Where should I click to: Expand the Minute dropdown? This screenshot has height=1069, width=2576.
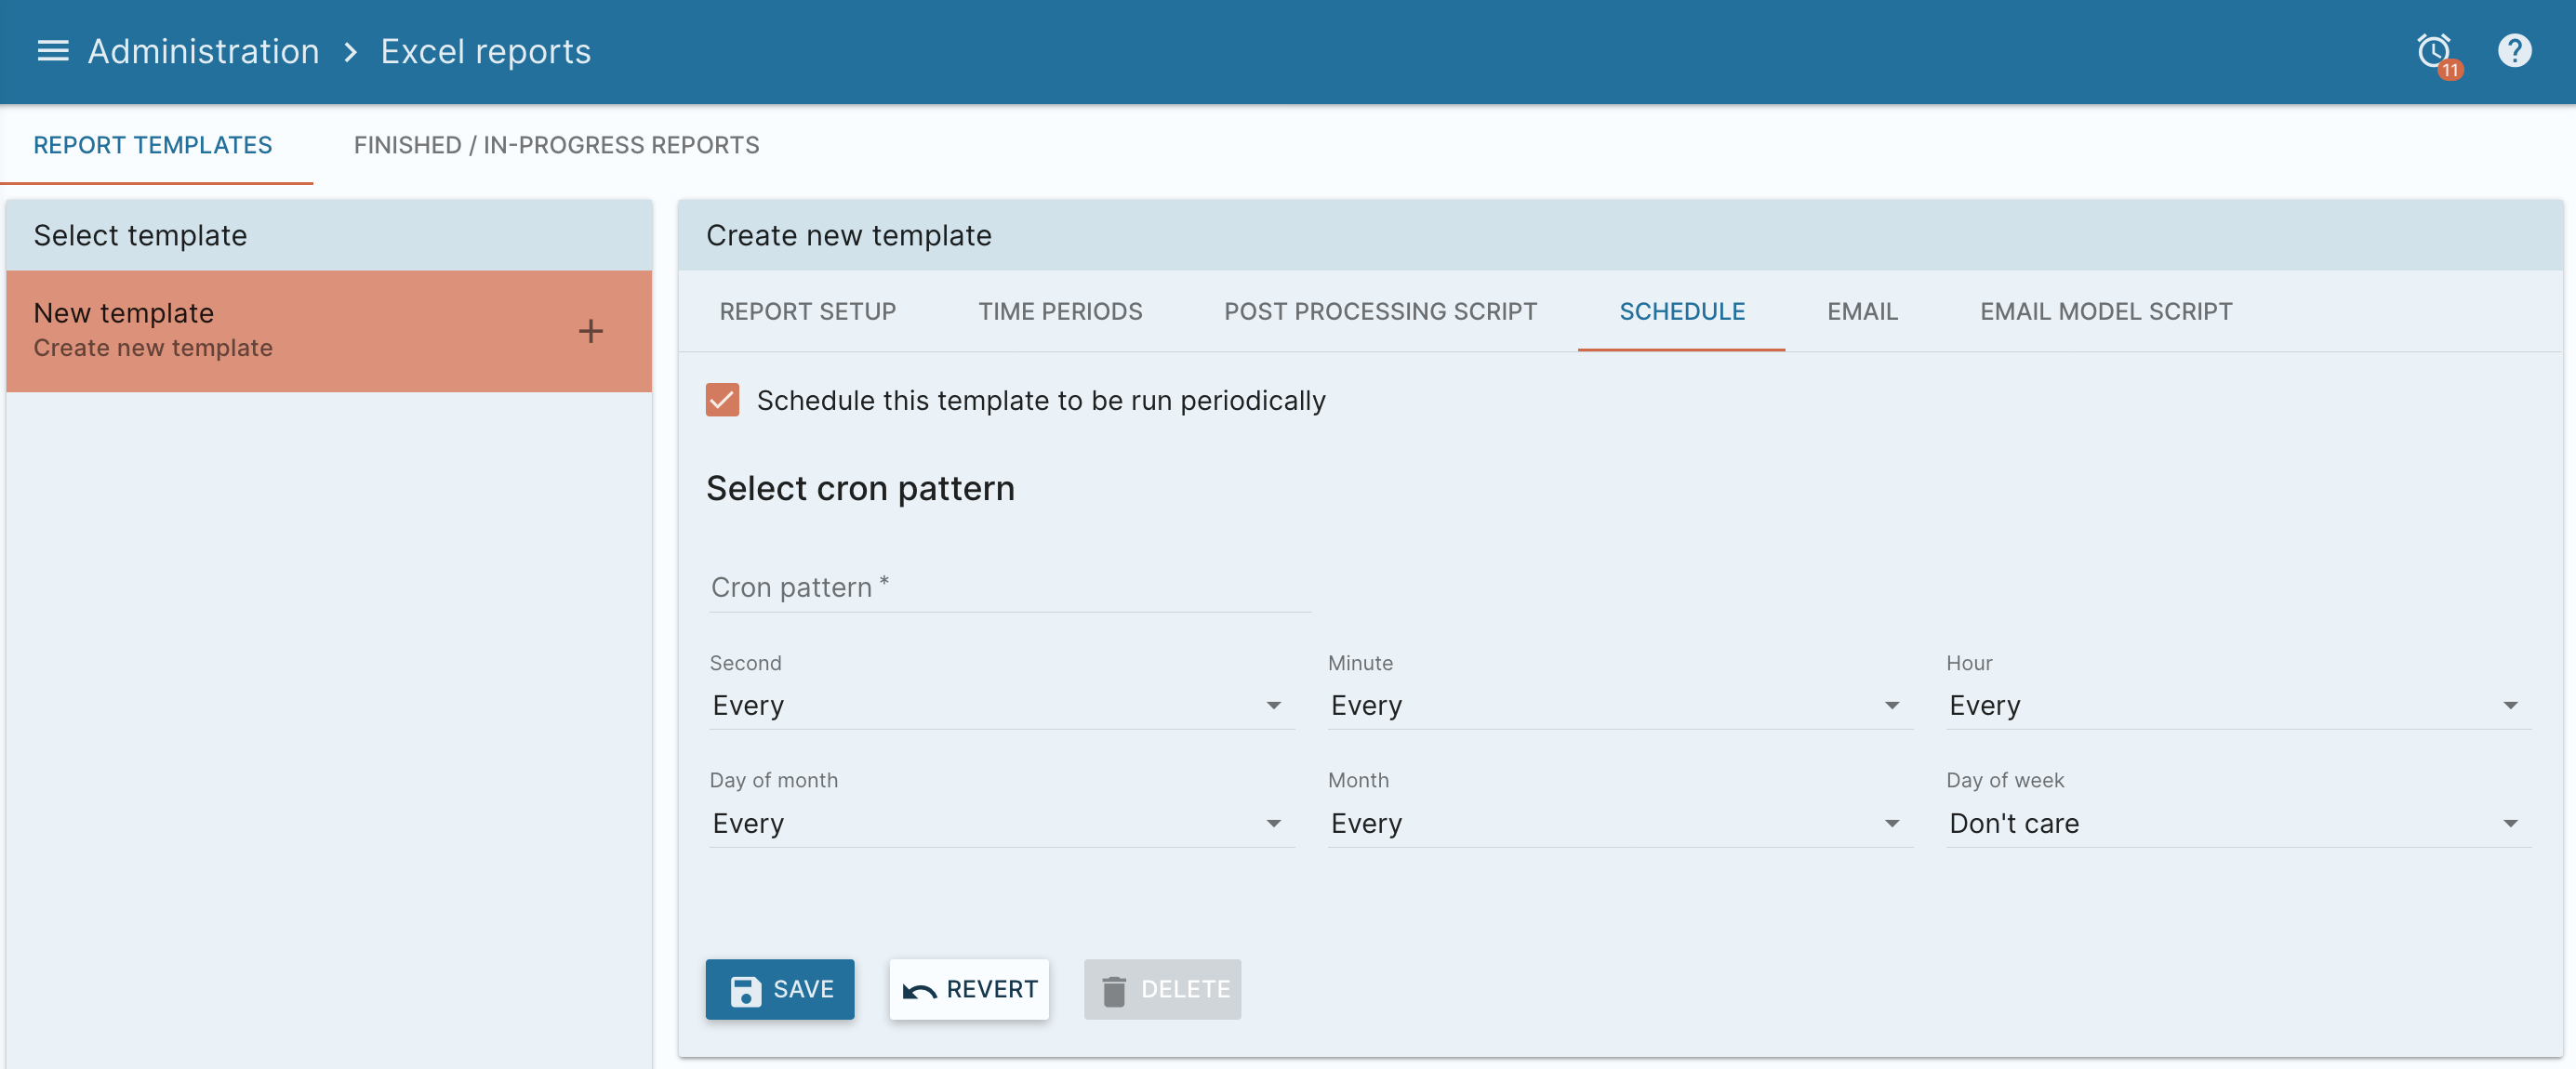[x=1619, y=705]
